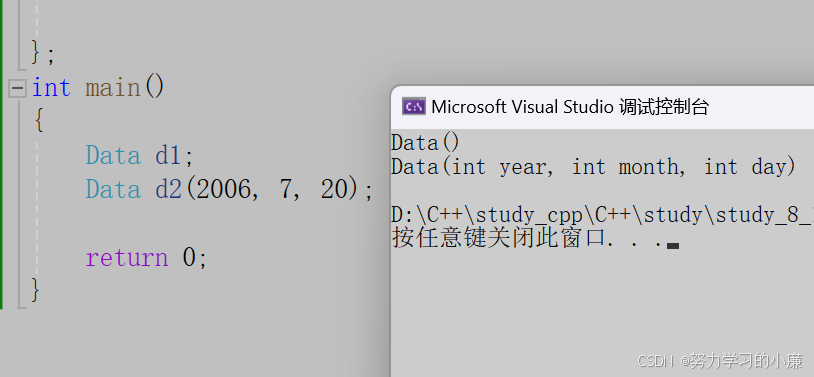
Task: Click the D:\C++\study_cpp path line in console
Action: [x=602, y=215]
